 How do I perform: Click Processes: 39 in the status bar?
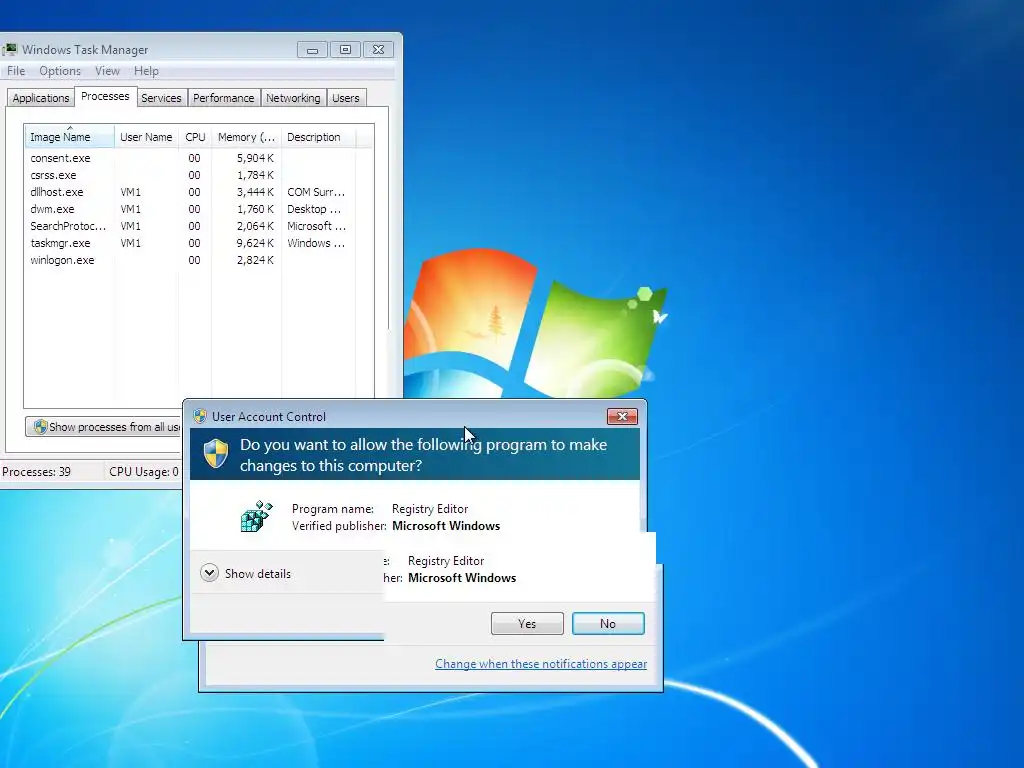click(x=37, y=472)
